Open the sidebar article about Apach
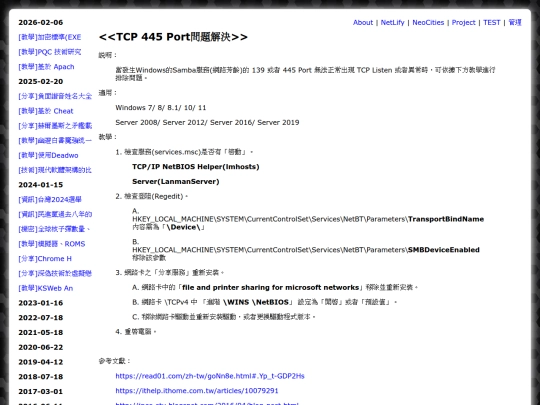The image size is (540, 405). pyautogui.click(x=46, y=67)
